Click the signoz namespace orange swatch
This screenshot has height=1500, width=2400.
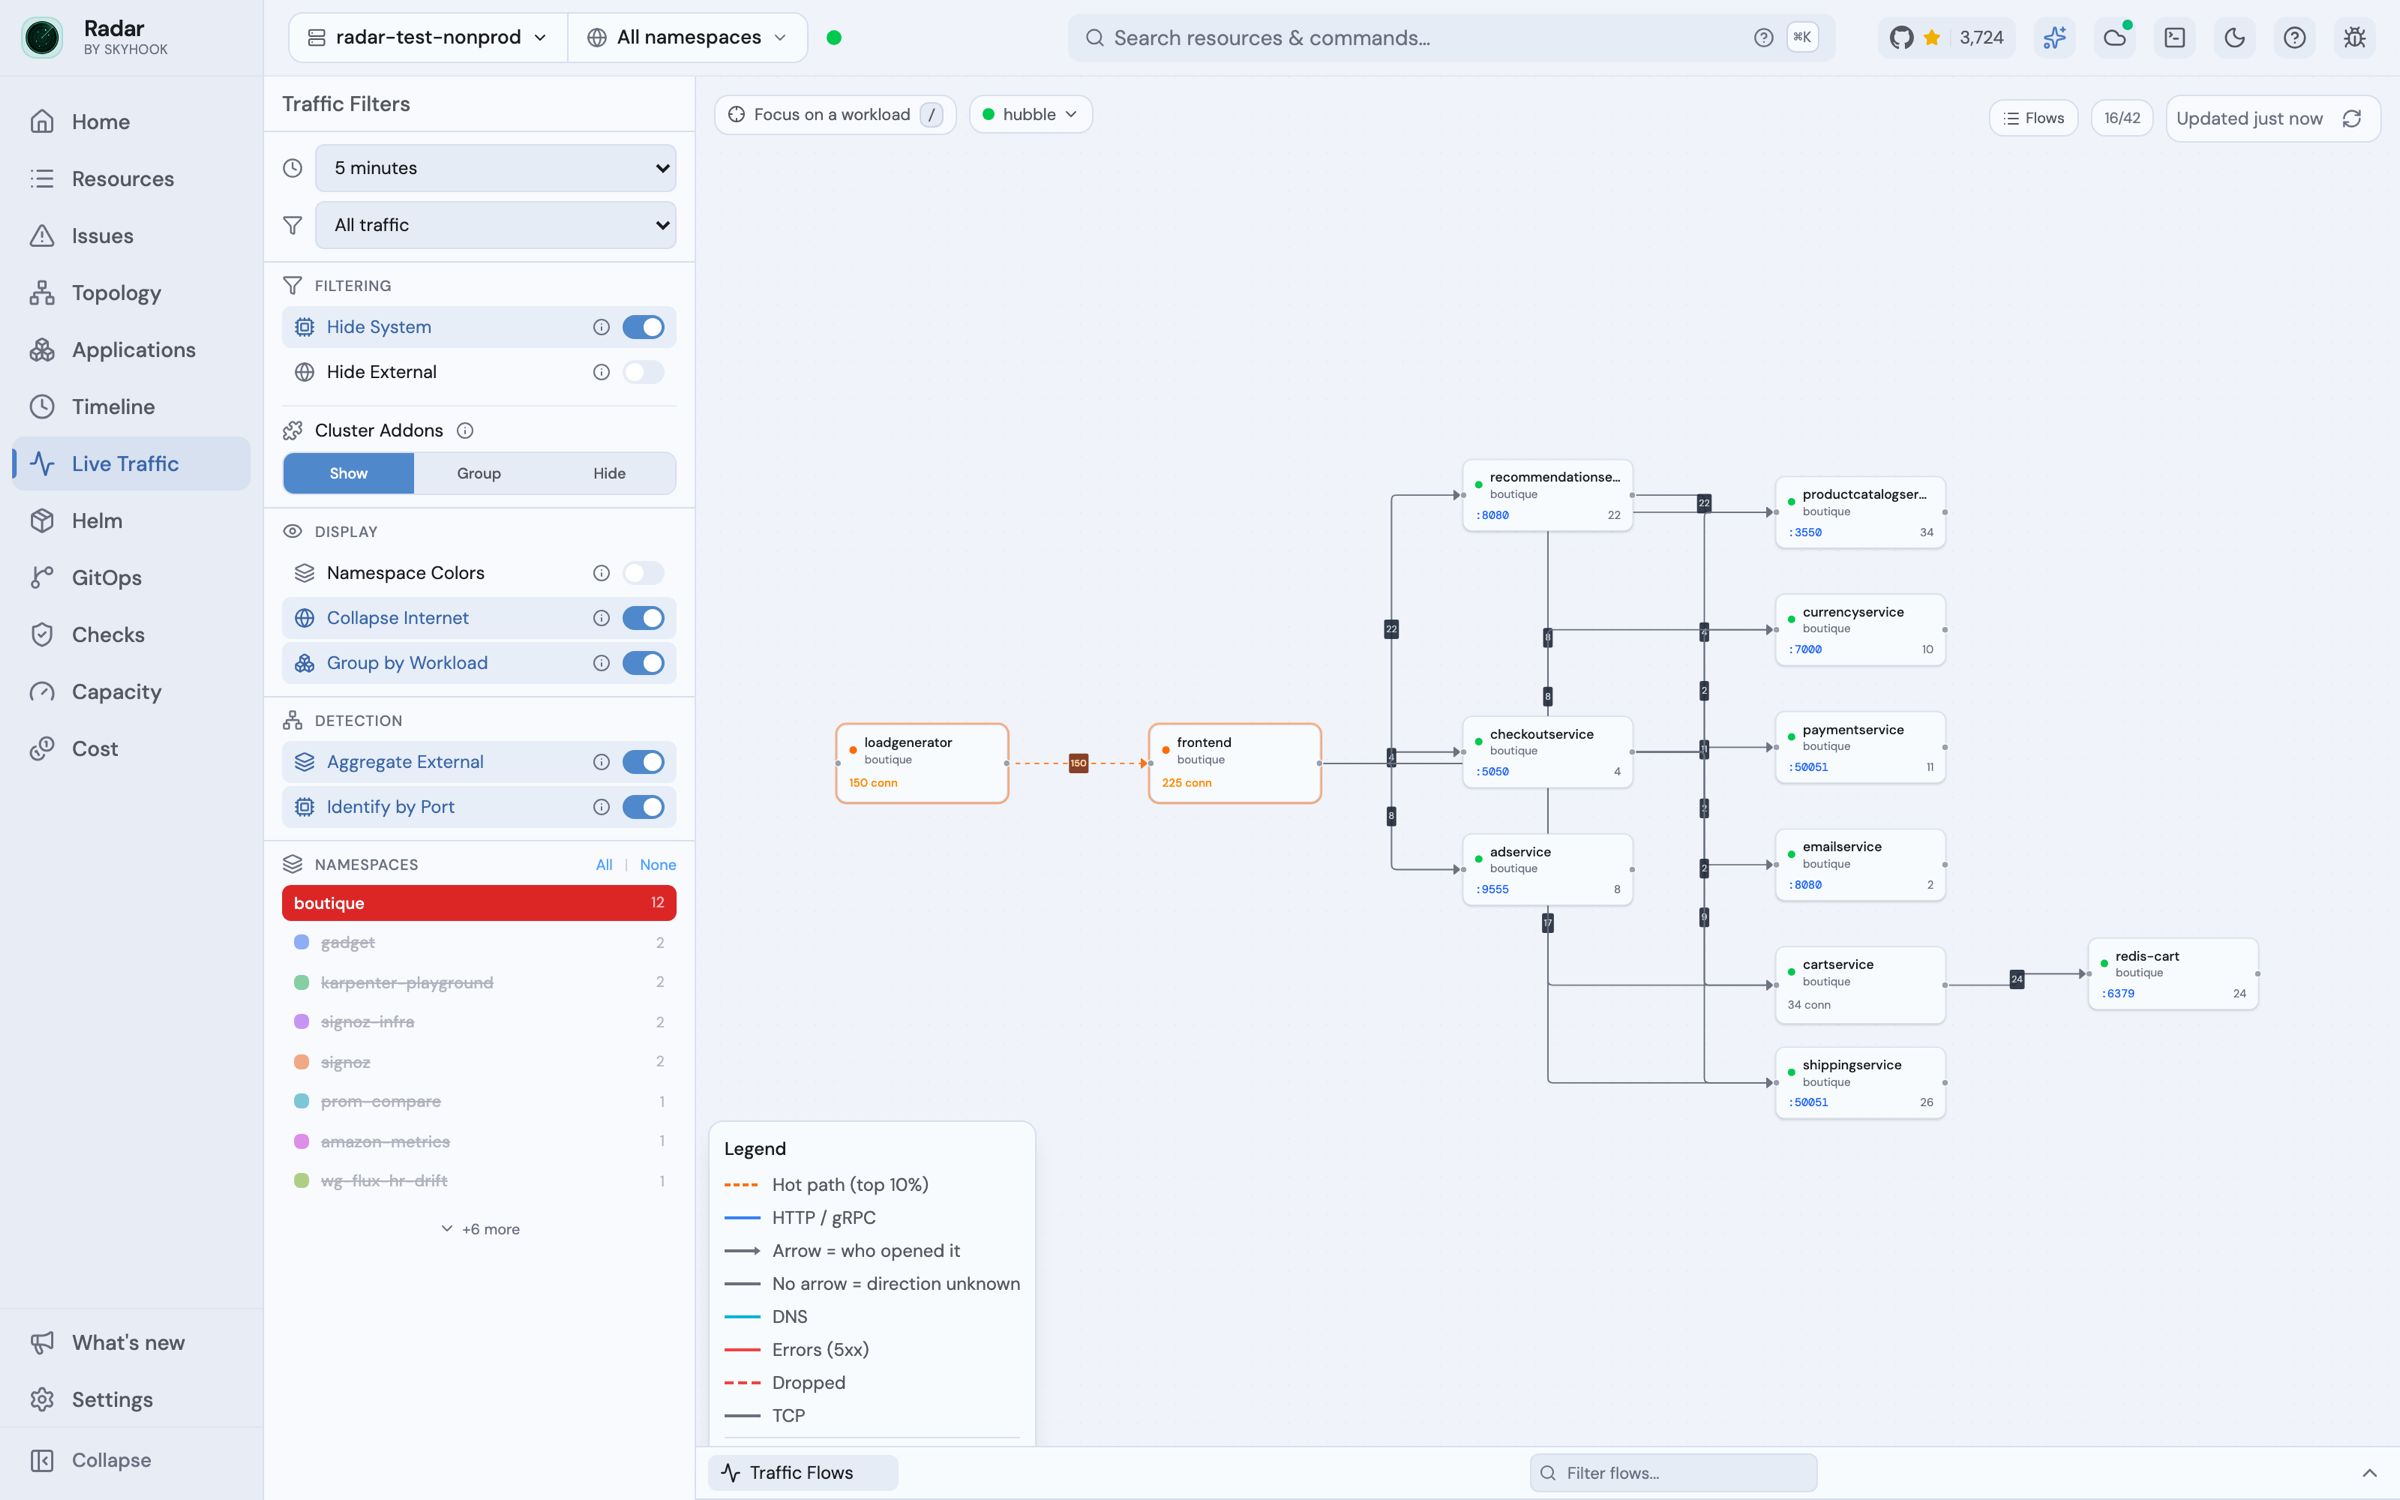pyautogui.click(x=301, y=1062)
